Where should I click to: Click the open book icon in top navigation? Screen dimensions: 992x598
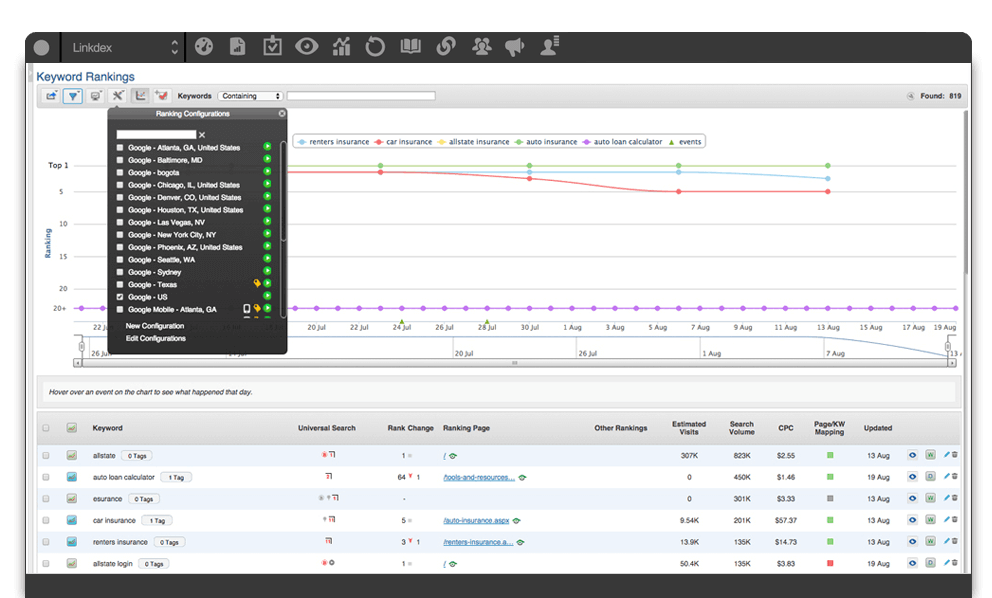point(410,46)
